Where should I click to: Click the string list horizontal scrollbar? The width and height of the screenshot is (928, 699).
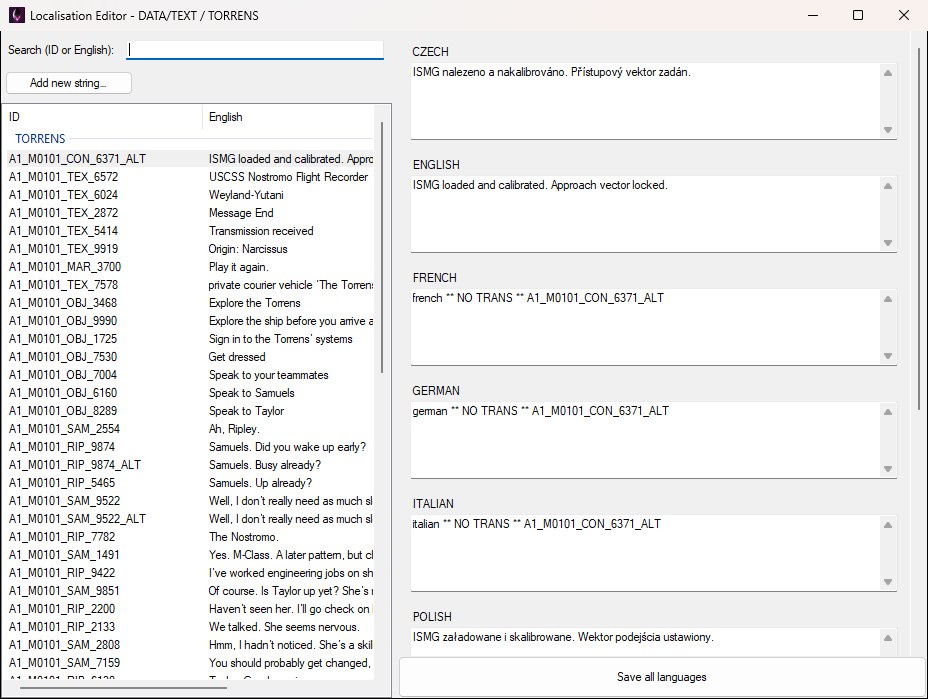[123, 688]
